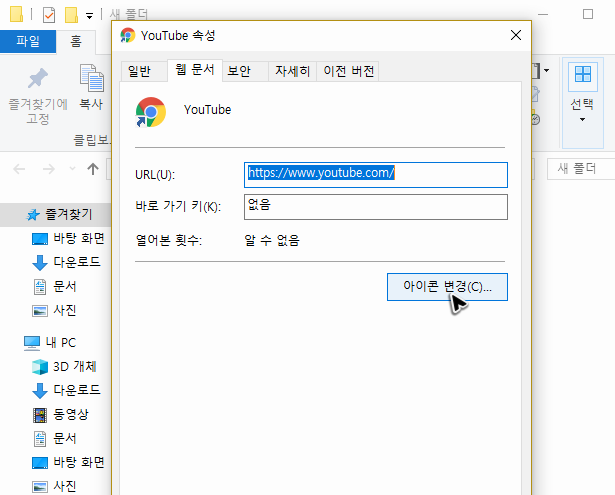Maximize the Explorer window

[x=588, y=15]
